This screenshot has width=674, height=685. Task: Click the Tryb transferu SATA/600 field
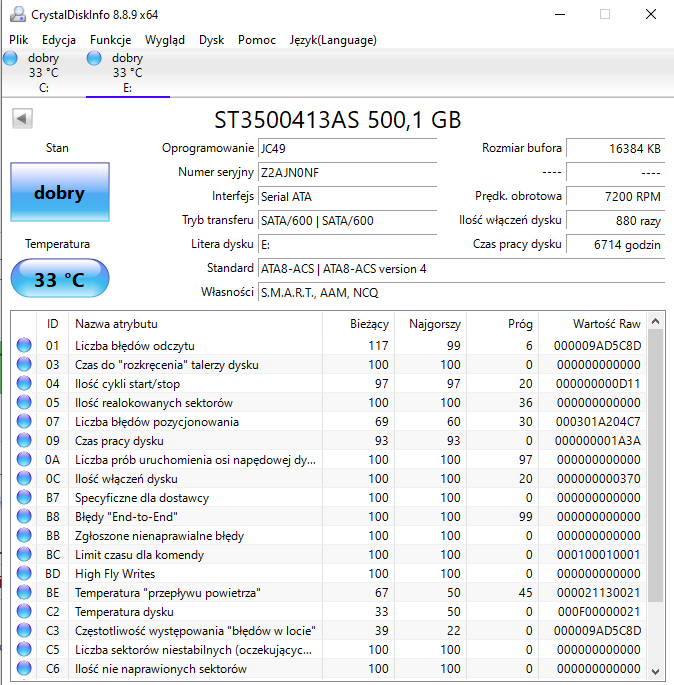(x=347, y=221)
